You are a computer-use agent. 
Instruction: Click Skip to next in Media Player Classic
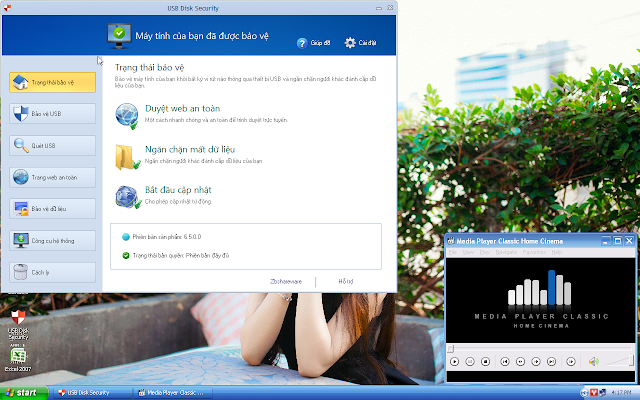click(x=551, y=362)
